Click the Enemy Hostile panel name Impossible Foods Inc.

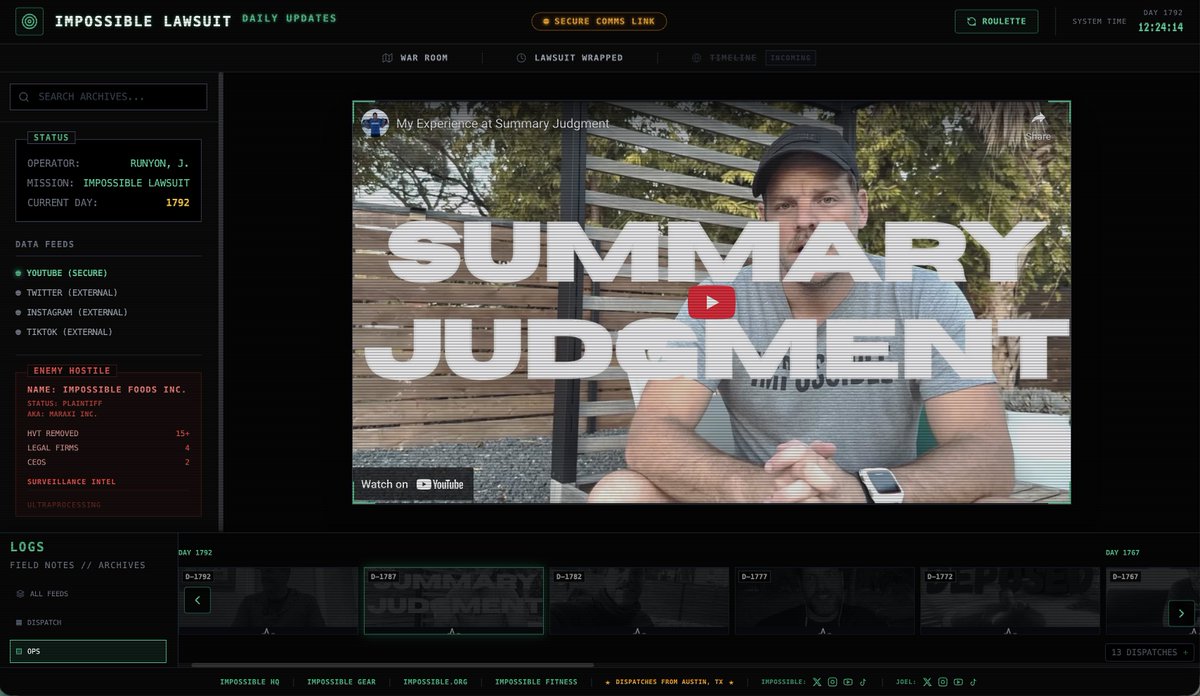(107, 389)
